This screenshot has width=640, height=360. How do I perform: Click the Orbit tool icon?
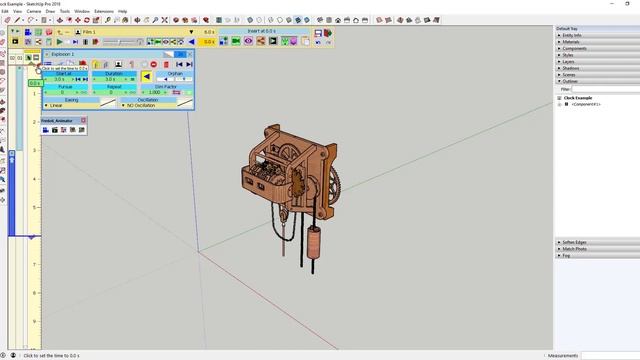pyautogui.click(x=138, y=20)
